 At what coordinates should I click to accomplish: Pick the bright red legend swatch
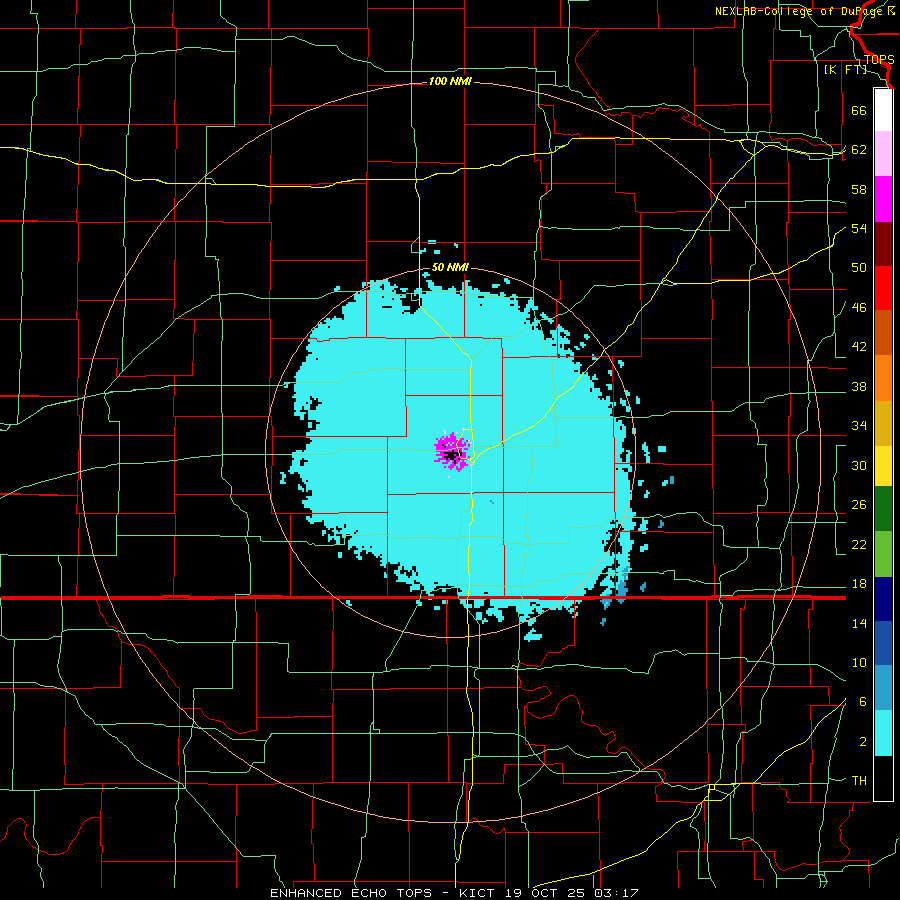tap(883, 288)
